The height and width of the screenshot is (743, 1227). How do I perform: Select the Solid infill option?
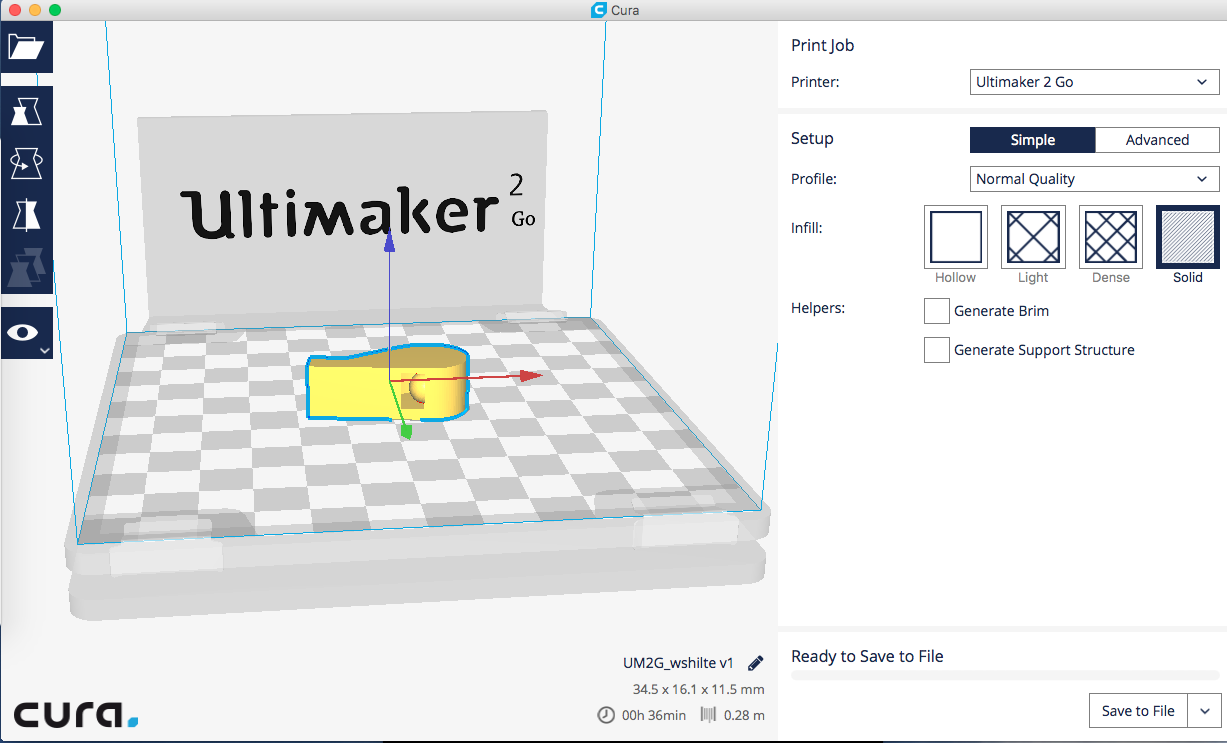click(1188, 237)
